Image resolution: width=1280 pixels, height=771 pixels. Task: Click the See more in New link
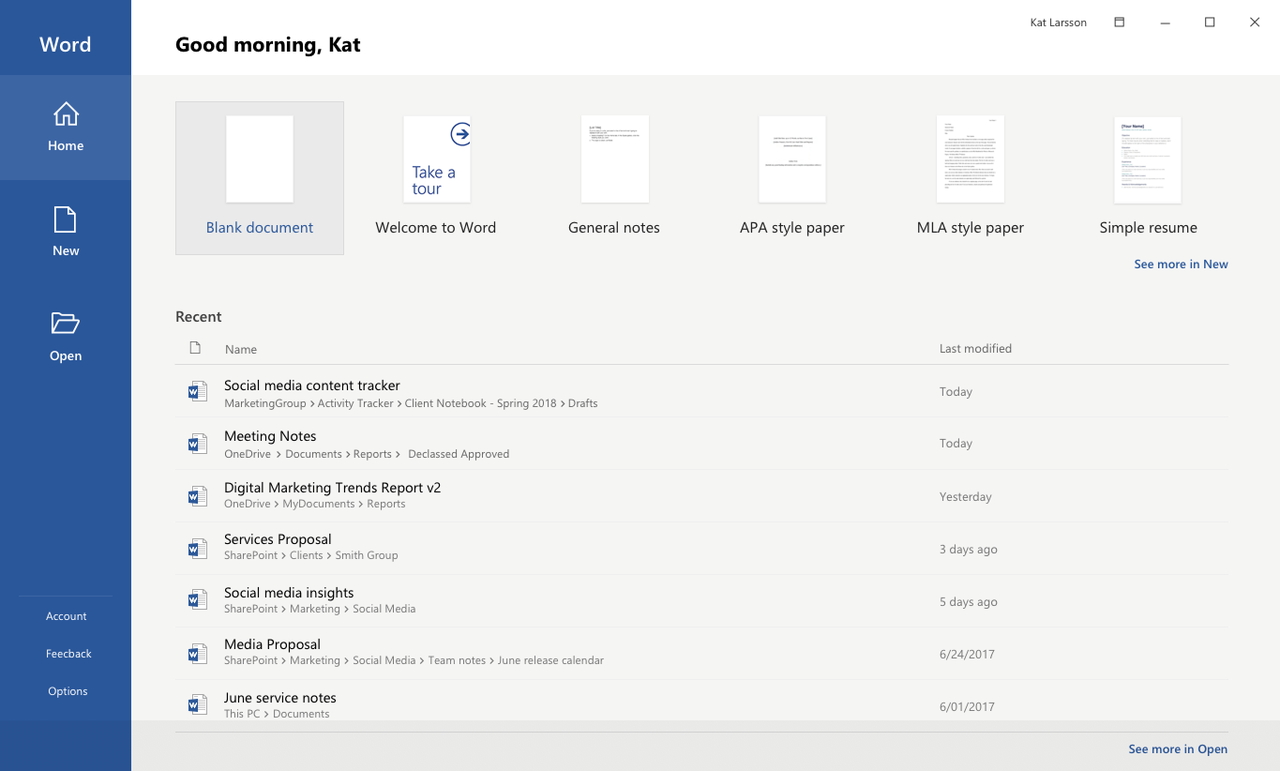click(x=1181, y=263)
